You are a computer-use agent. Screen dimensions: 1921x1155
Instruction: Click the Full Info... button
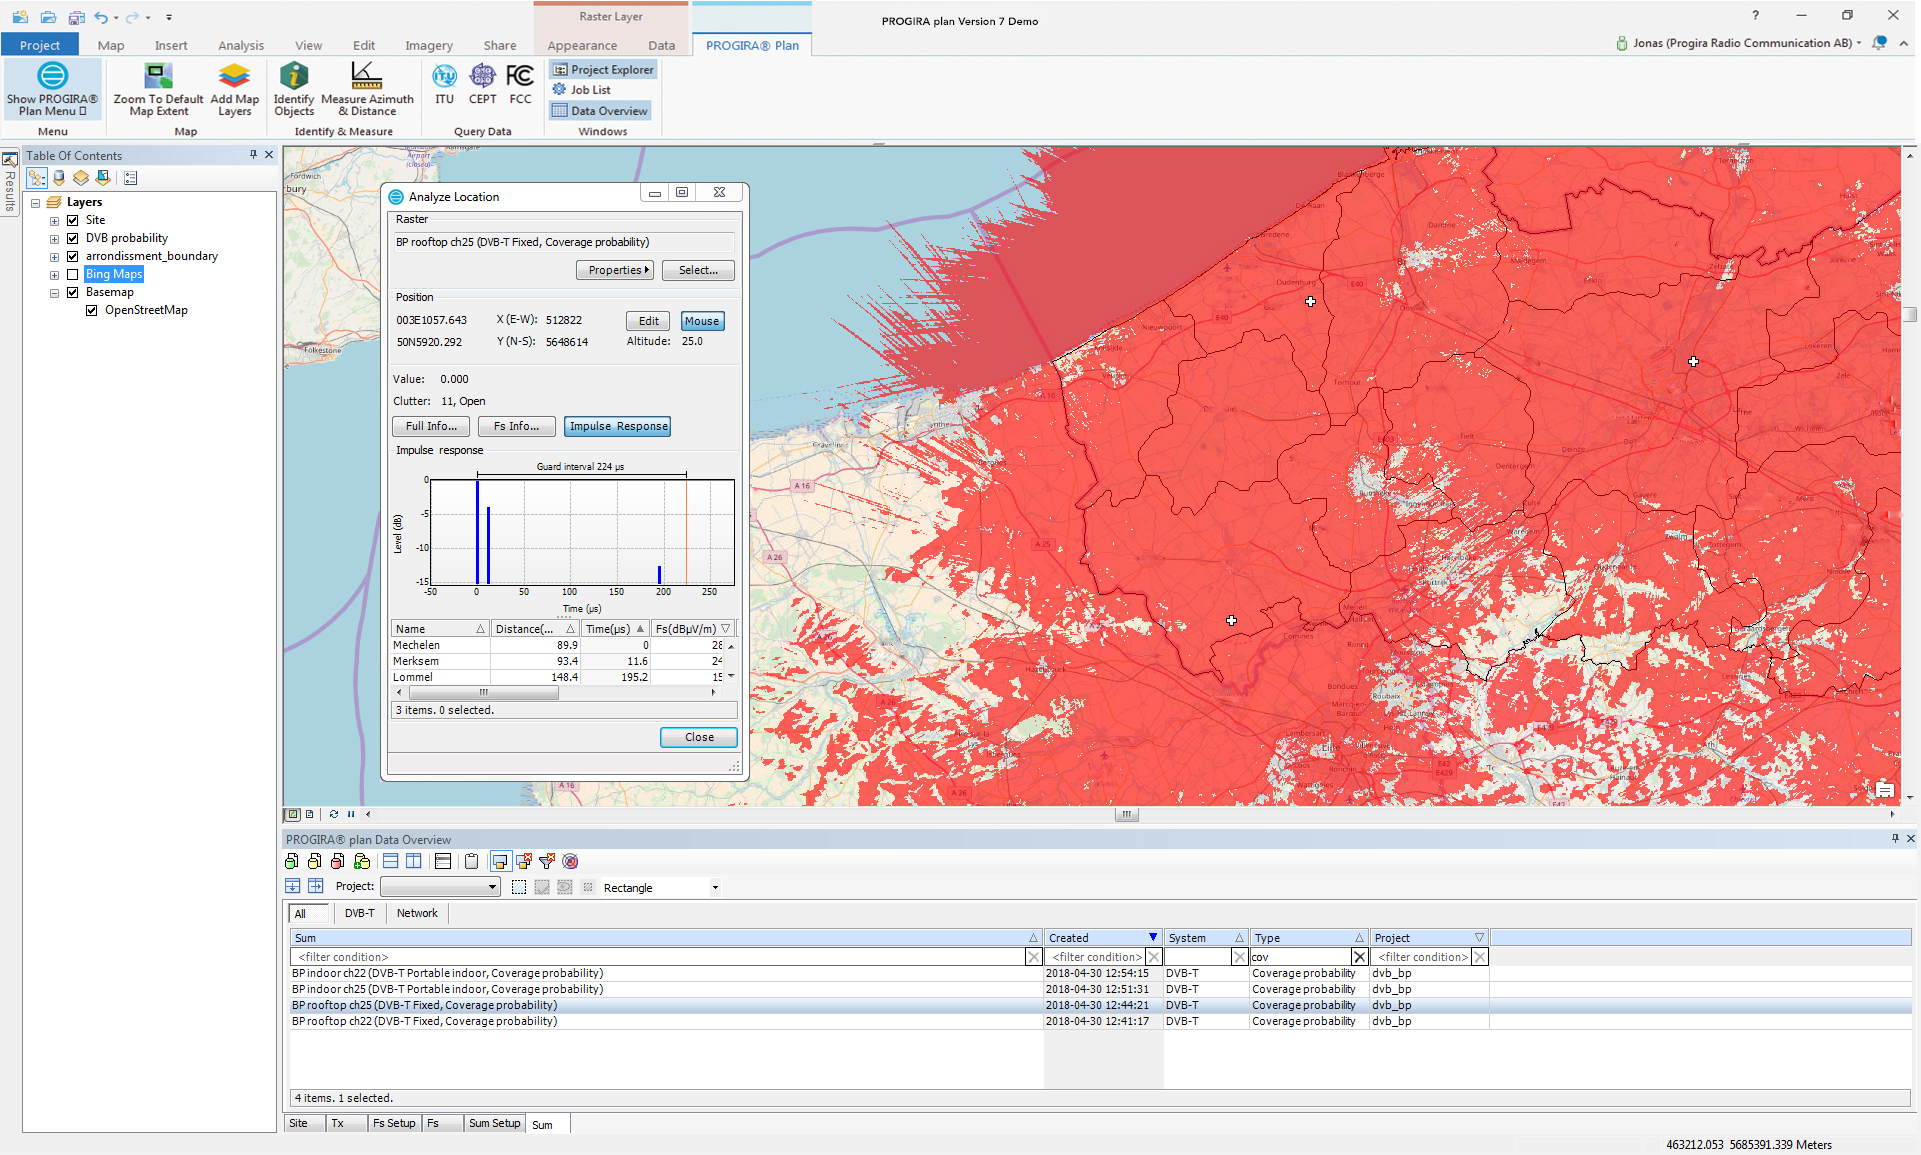click(x=431, y=426)
